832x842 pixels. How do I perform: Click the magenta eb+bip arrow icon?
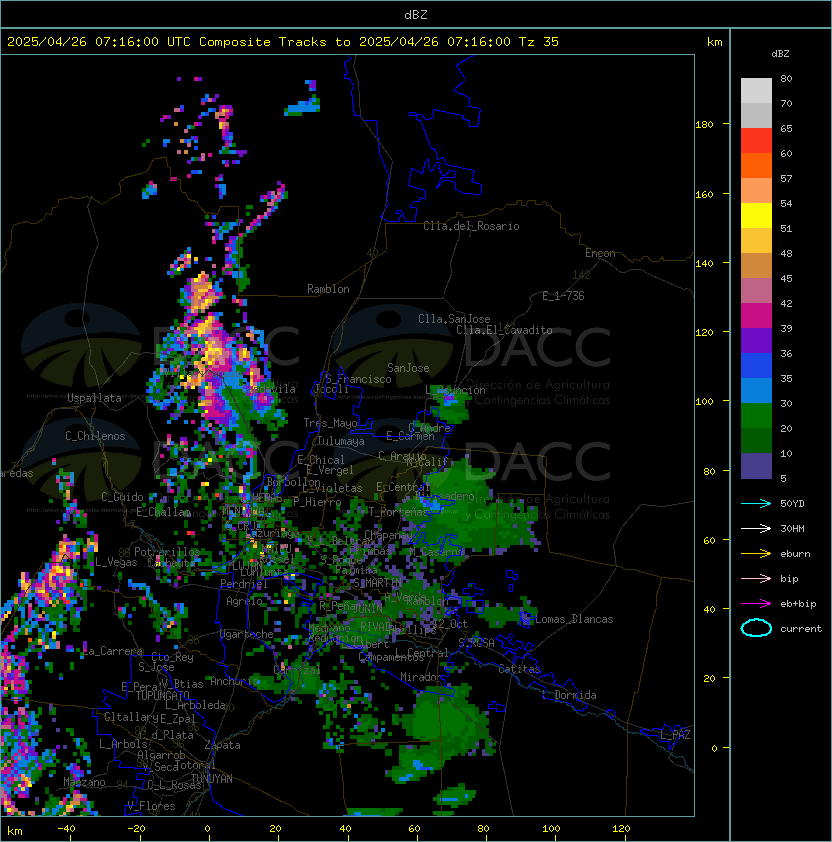(x=756, y=604)
